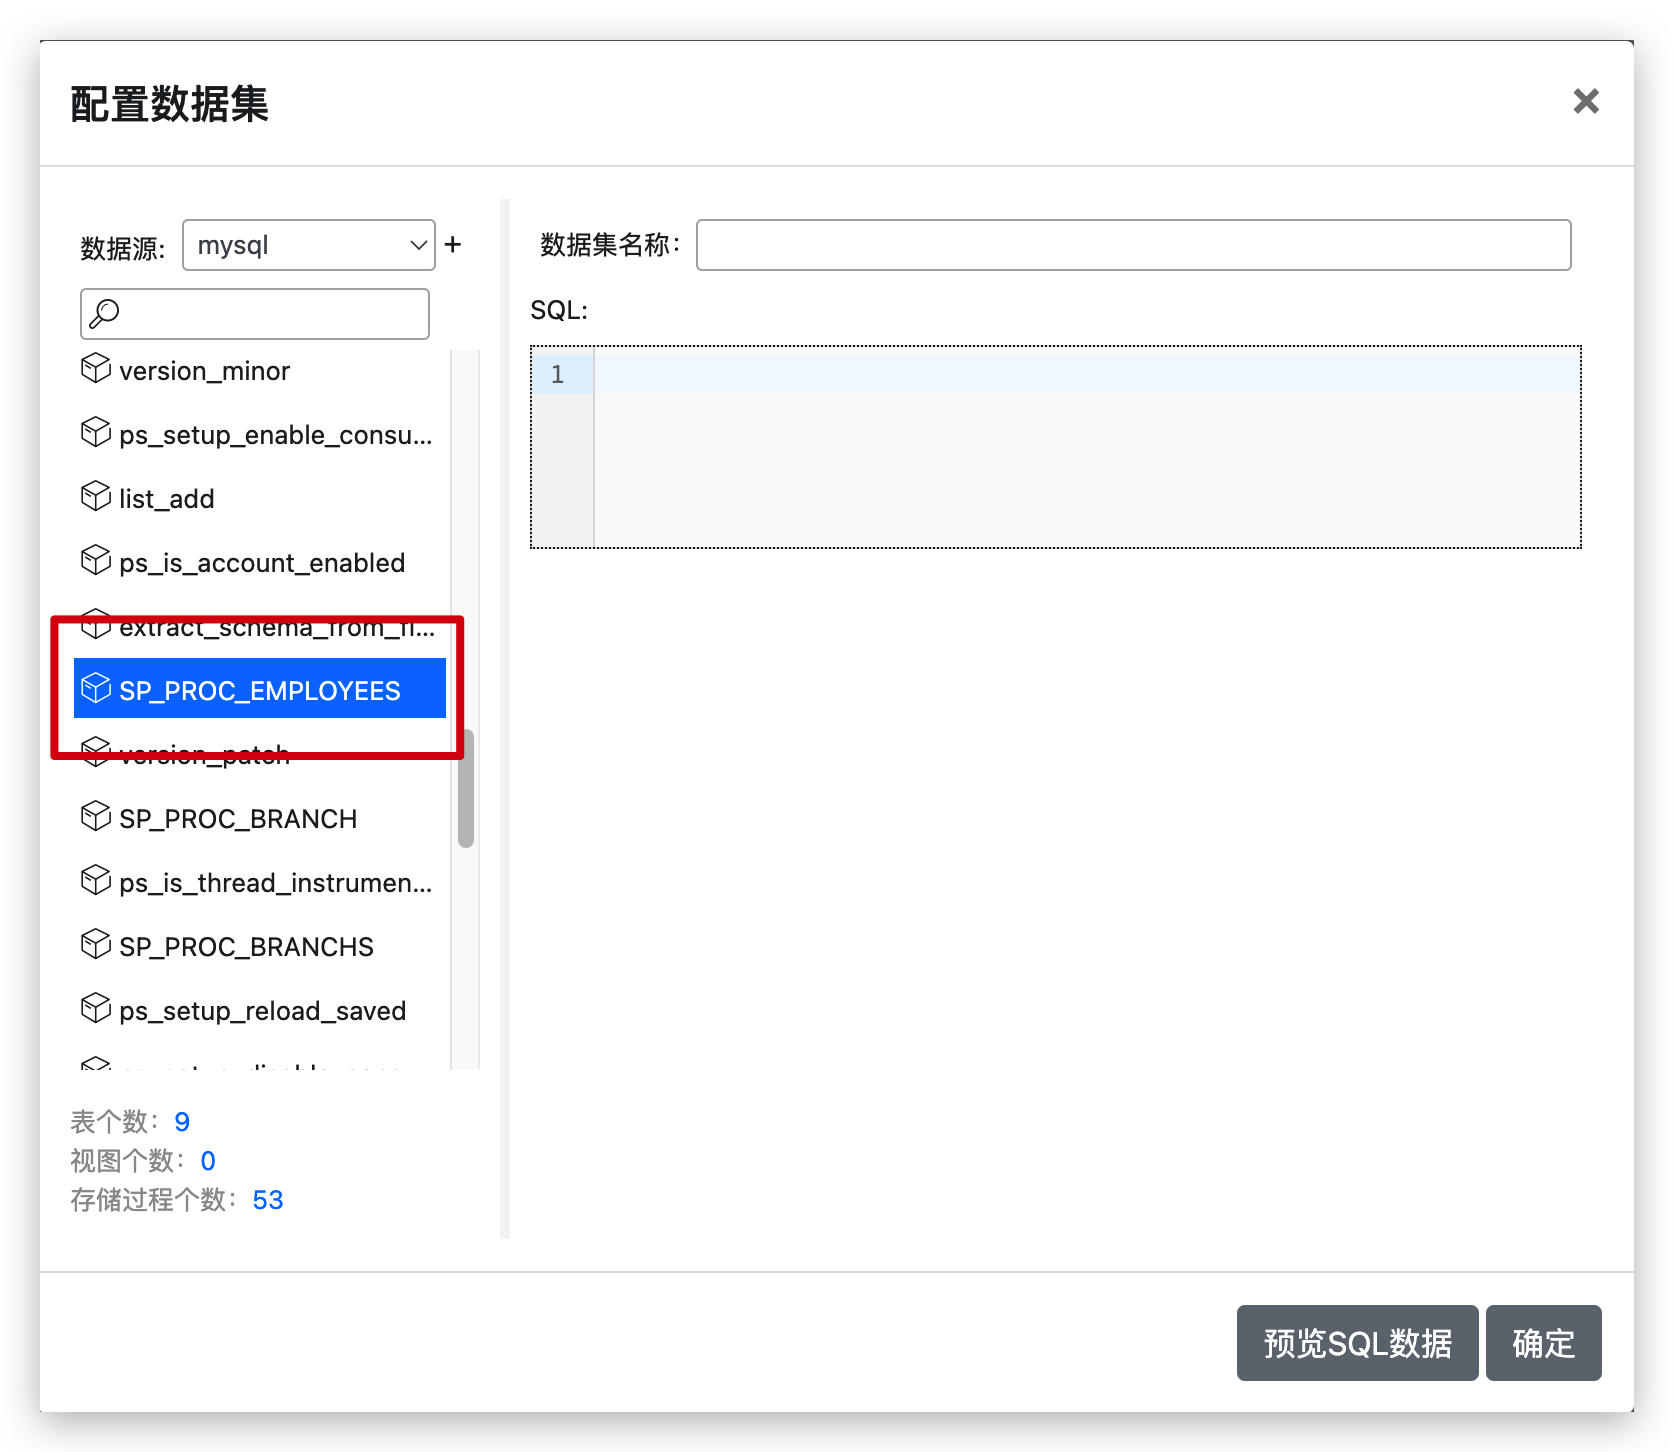1674x1452 pixels.
Task: Select ps_is_account_enabled entry
Action: (262, 563)
